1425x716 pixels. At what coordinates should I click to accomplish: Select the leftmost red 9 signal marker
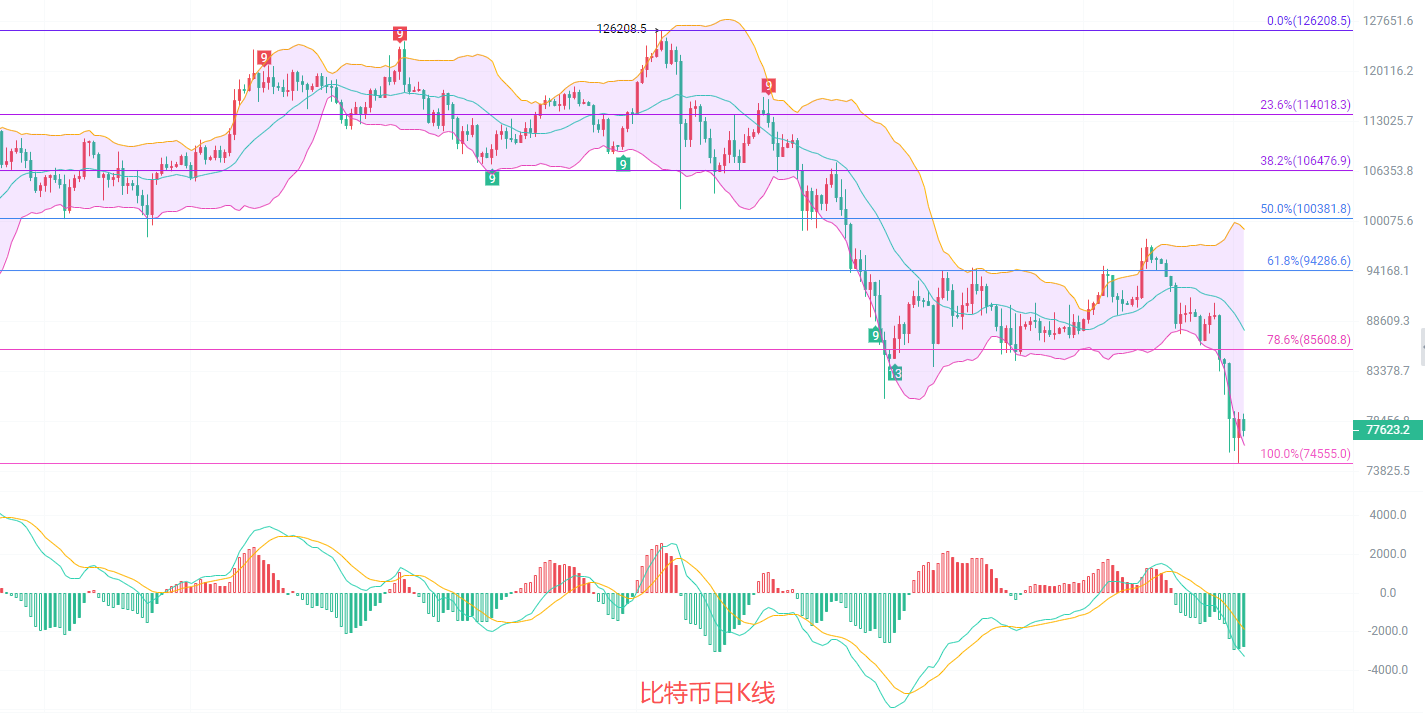point(264,58)
